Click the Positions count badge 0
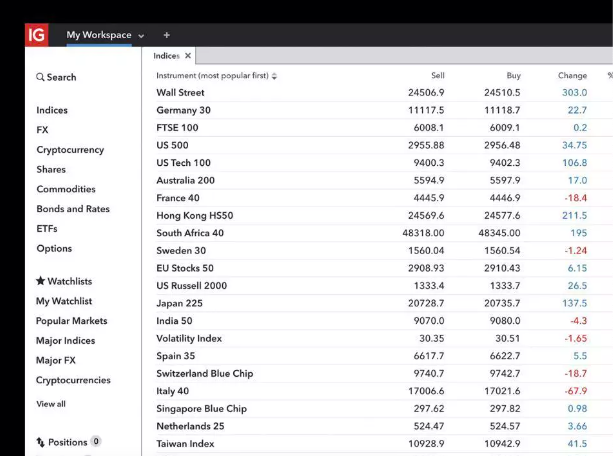613x456 pixels. [96, 441]
